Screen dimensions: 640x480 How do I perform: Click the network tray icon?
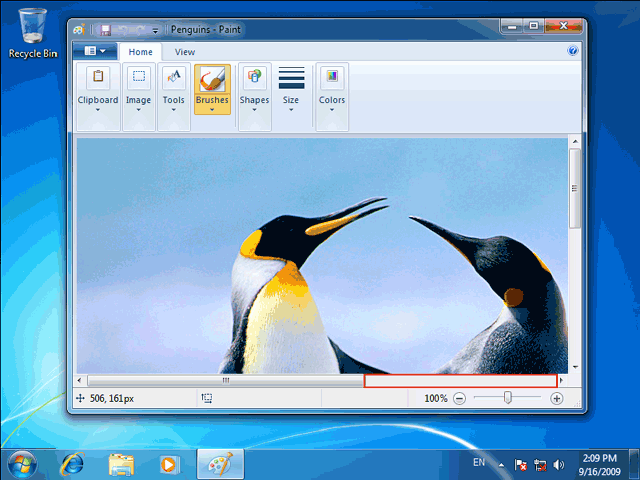(x=540, y=464)
